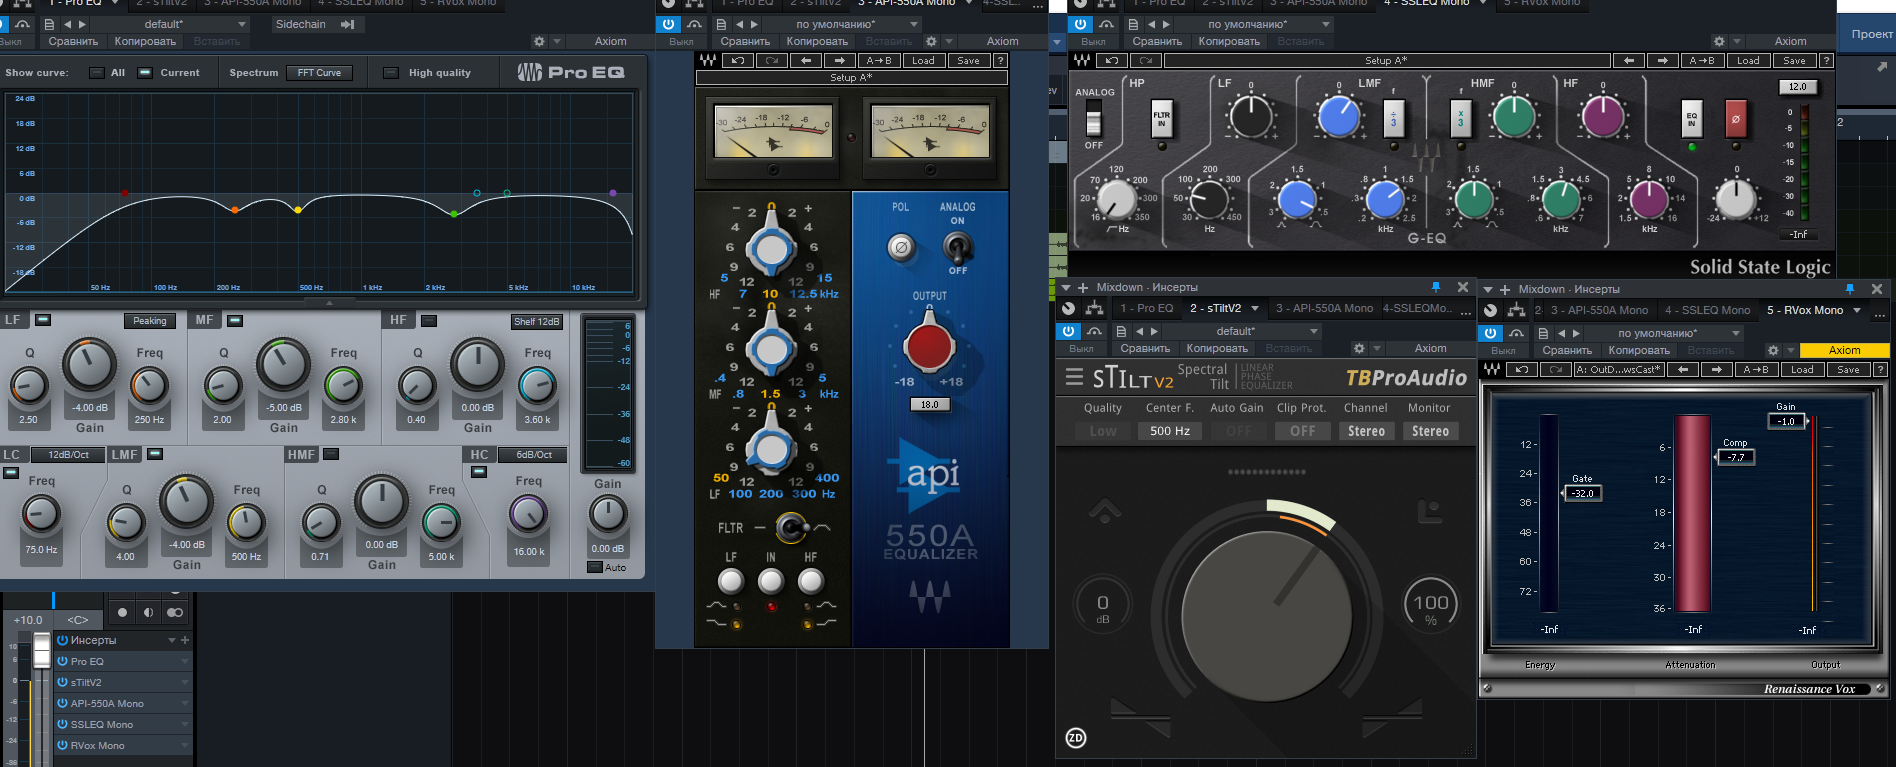Screen dimensions: 1896x767
Task: Open the HC 6dB/Oct slope dropdown
Action: pos(534,454)
